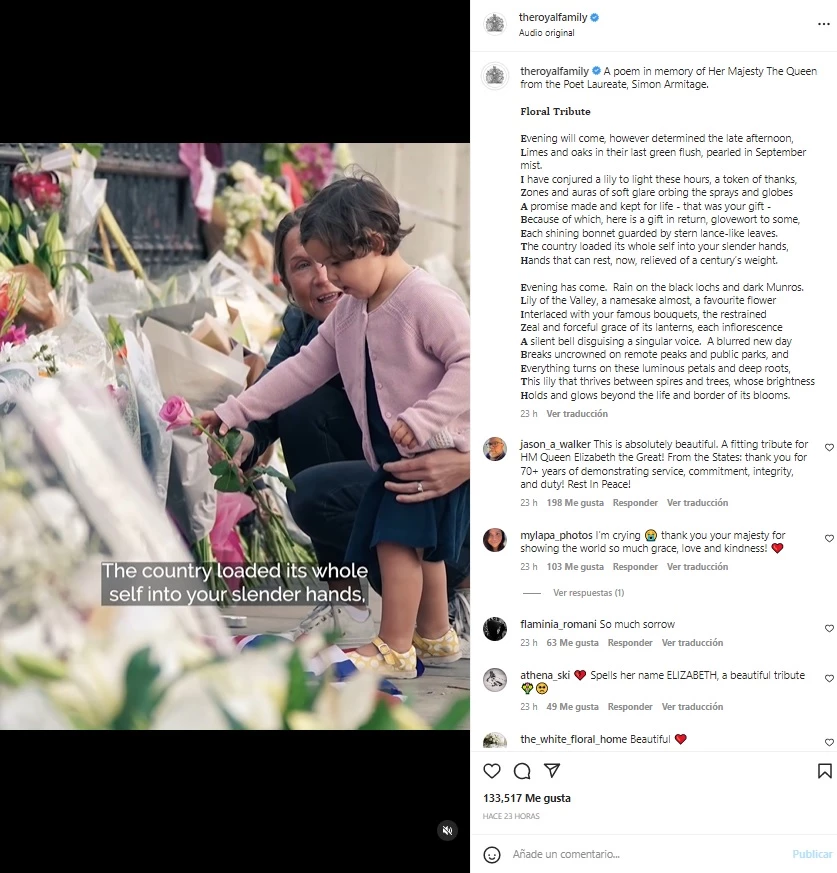This screenshot has height=873, width=837.
Task: Like jason_a_walker's comment
Action: (x=829, y=448)
